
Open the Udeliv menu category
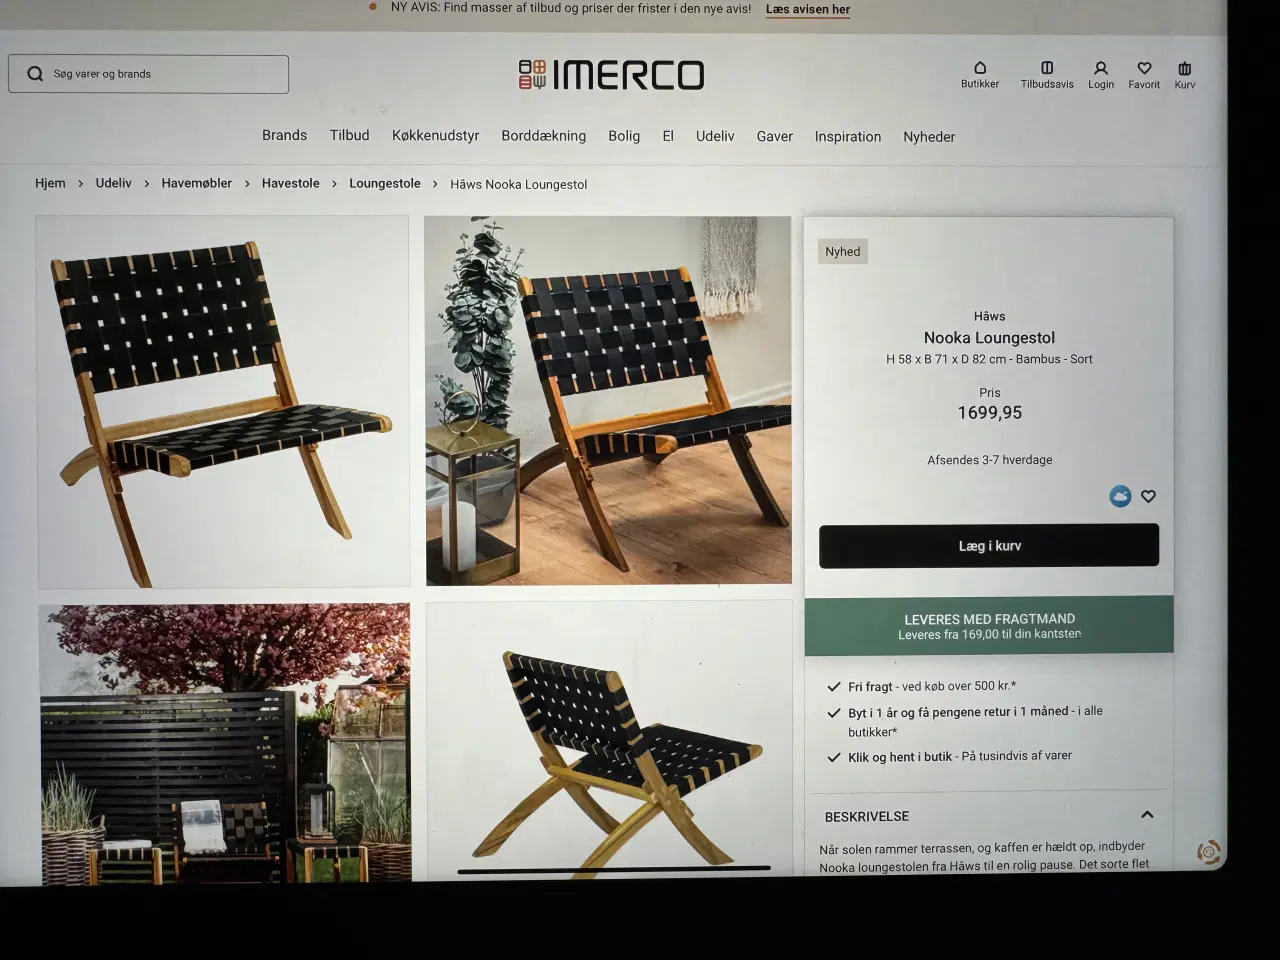pyautogui.click(x=715, y=136)
